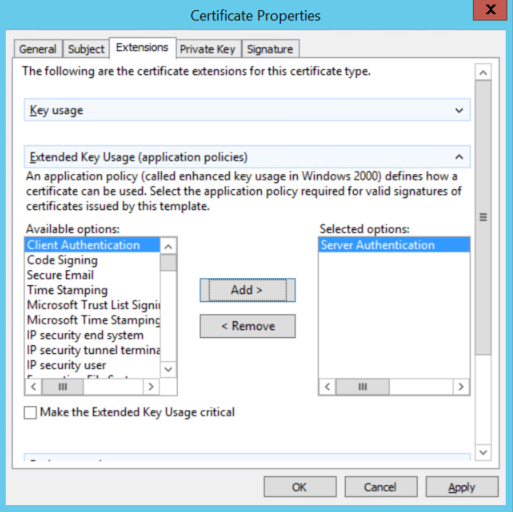Collapse the Extended Key Usage section
The height and width of the screenshot is (512, 513).
(247, 157)
